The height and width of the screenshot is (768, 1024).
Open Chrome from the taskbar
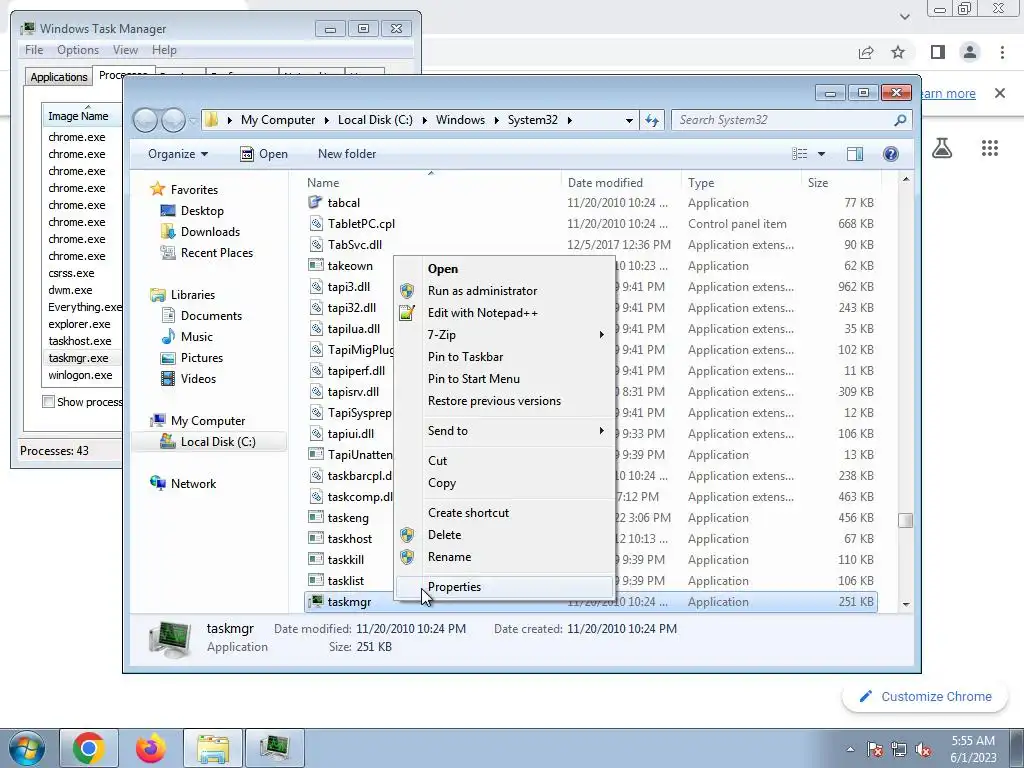coord(89,748)
